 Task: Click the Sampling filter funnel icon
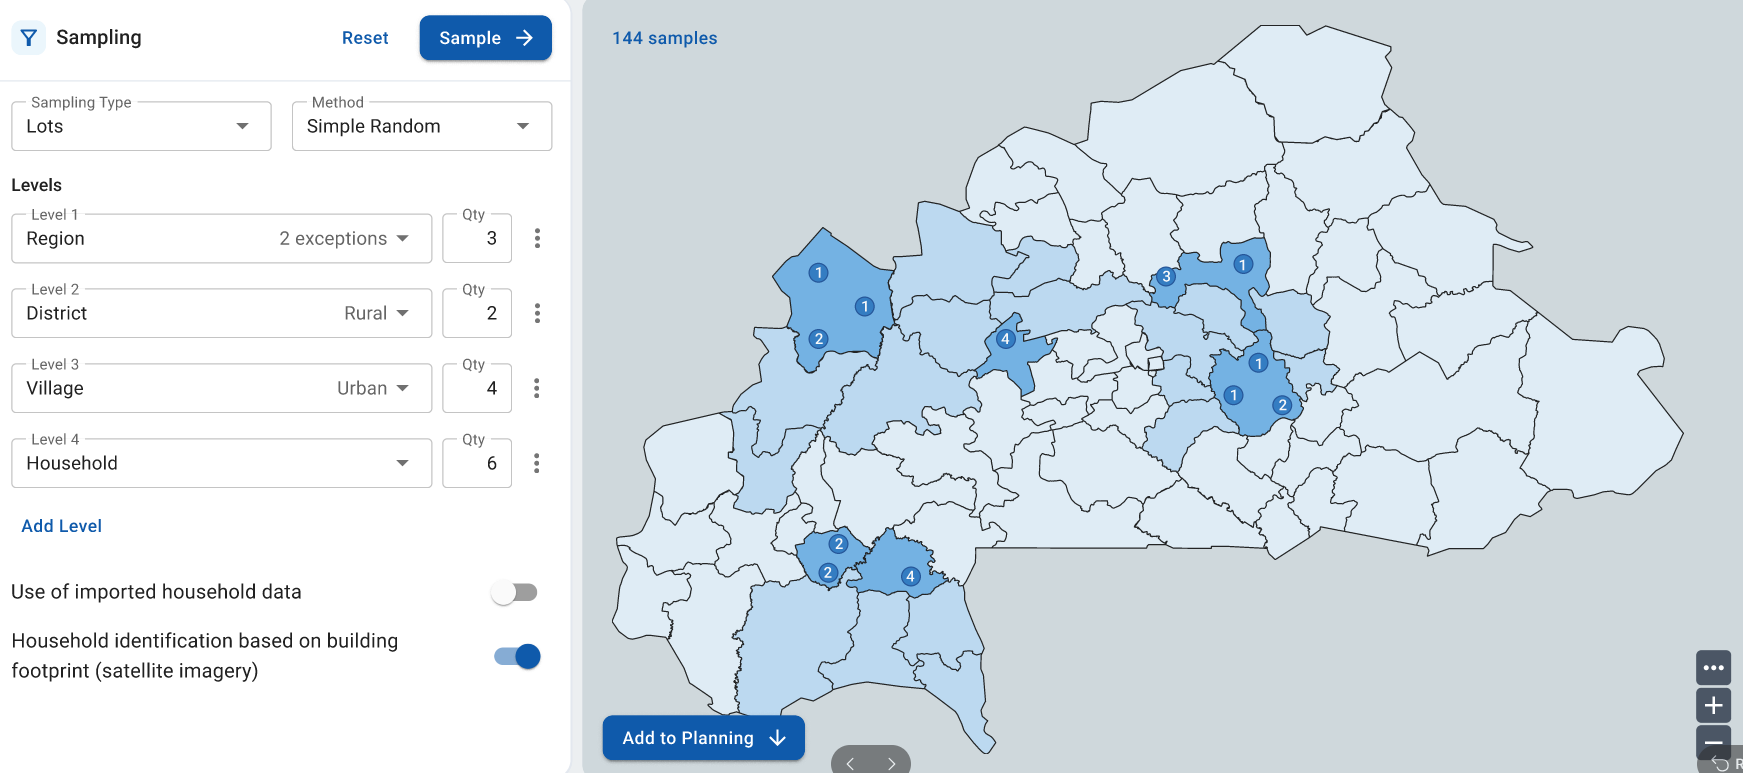tap(29, 38)
